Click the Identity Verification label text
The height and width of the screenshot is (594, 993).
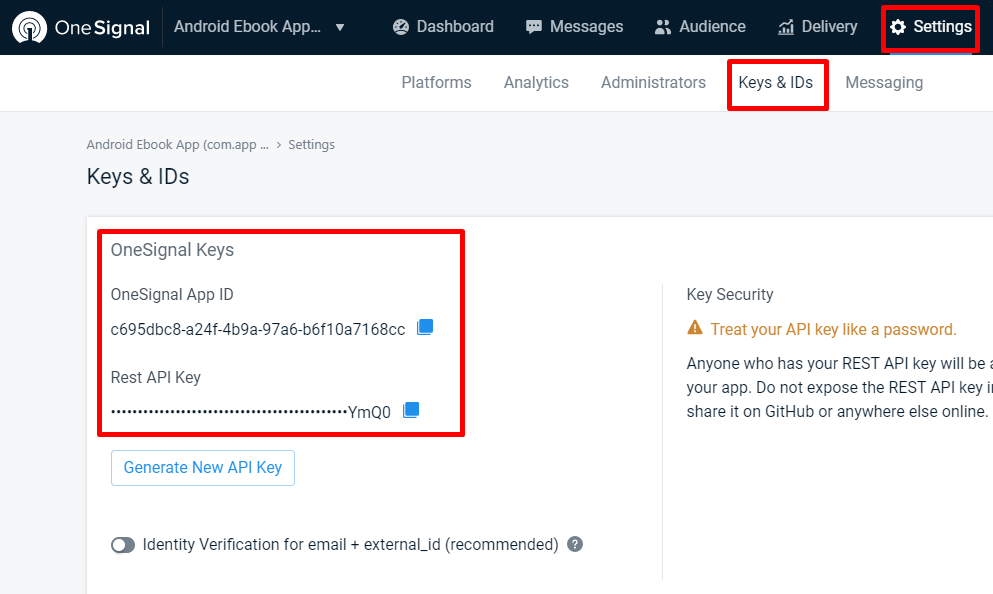351,545
